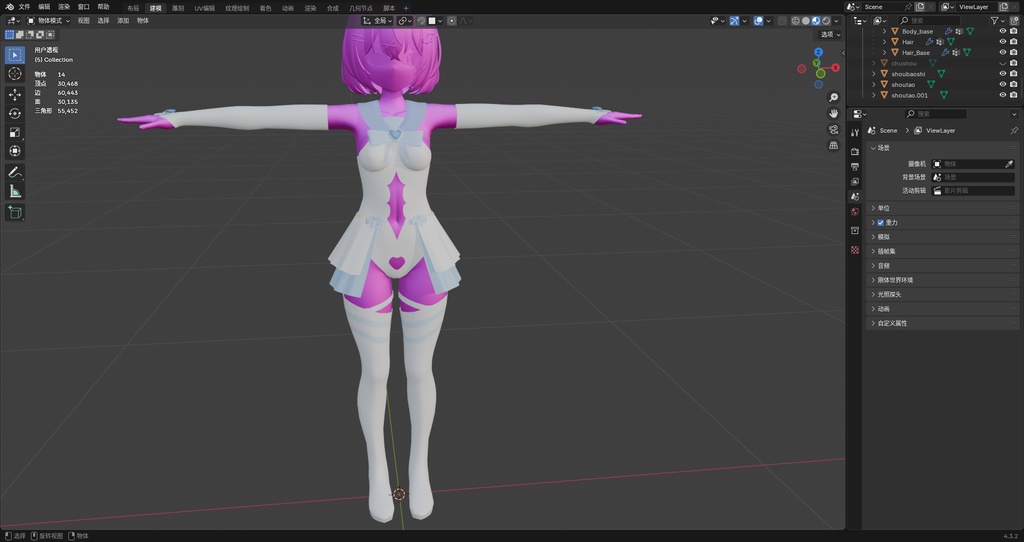Open the Collection properties tab
Image resolution: width=1024 pixels, height=542 pixels.
[855, 231]
